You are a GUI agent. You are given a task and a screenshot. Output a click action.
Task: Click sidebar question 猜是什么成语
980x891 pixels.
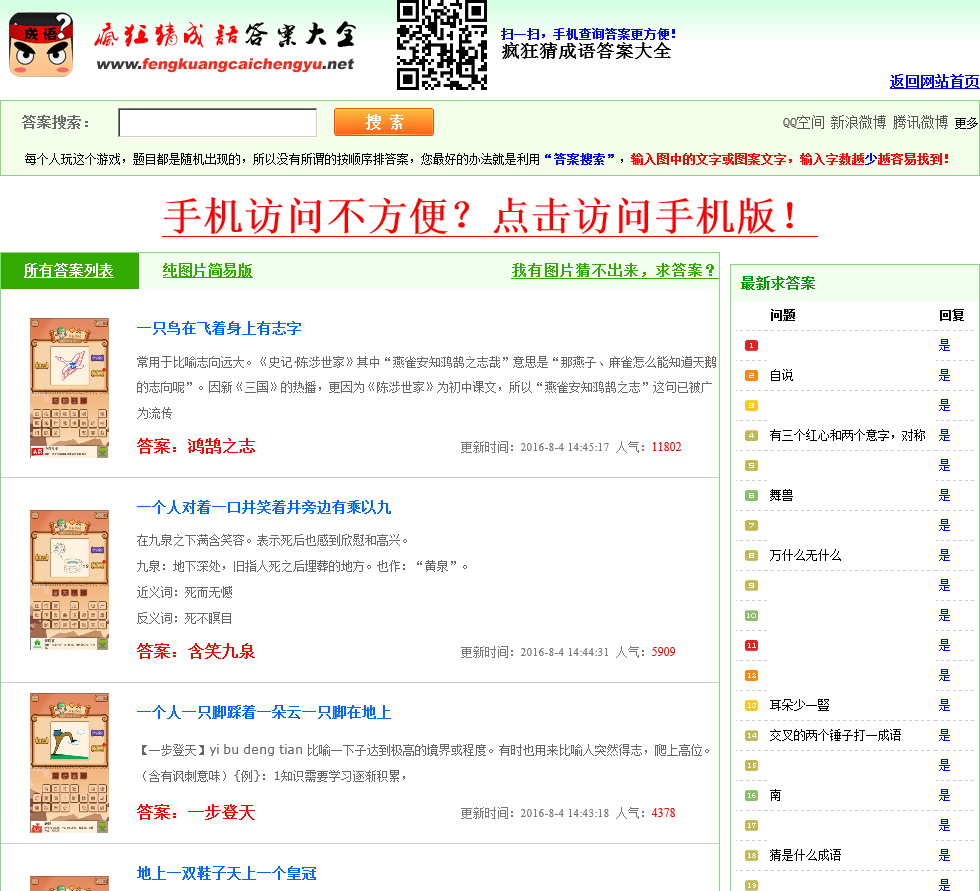805,855
